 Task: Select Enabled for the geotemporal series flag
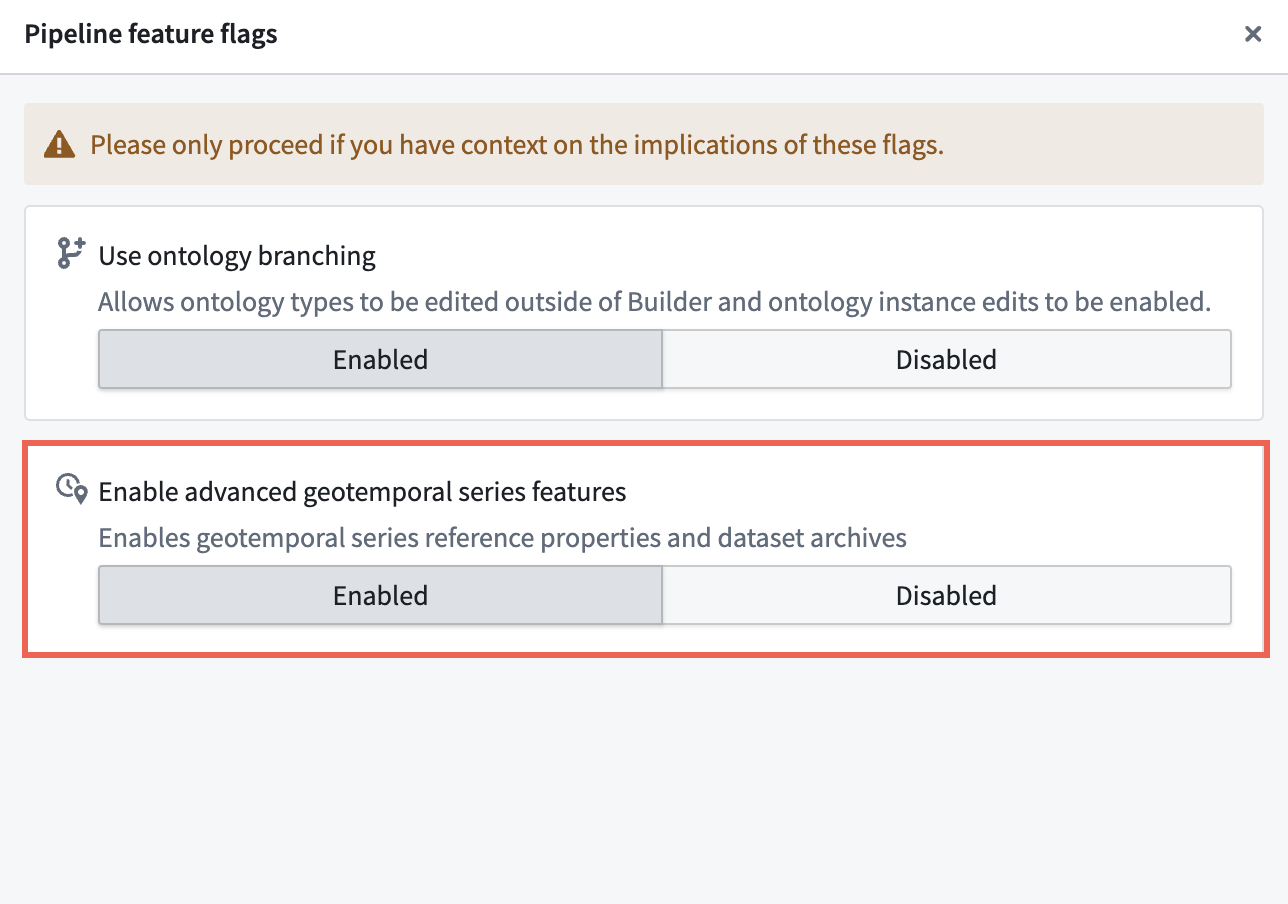click(x=380, y=595)
